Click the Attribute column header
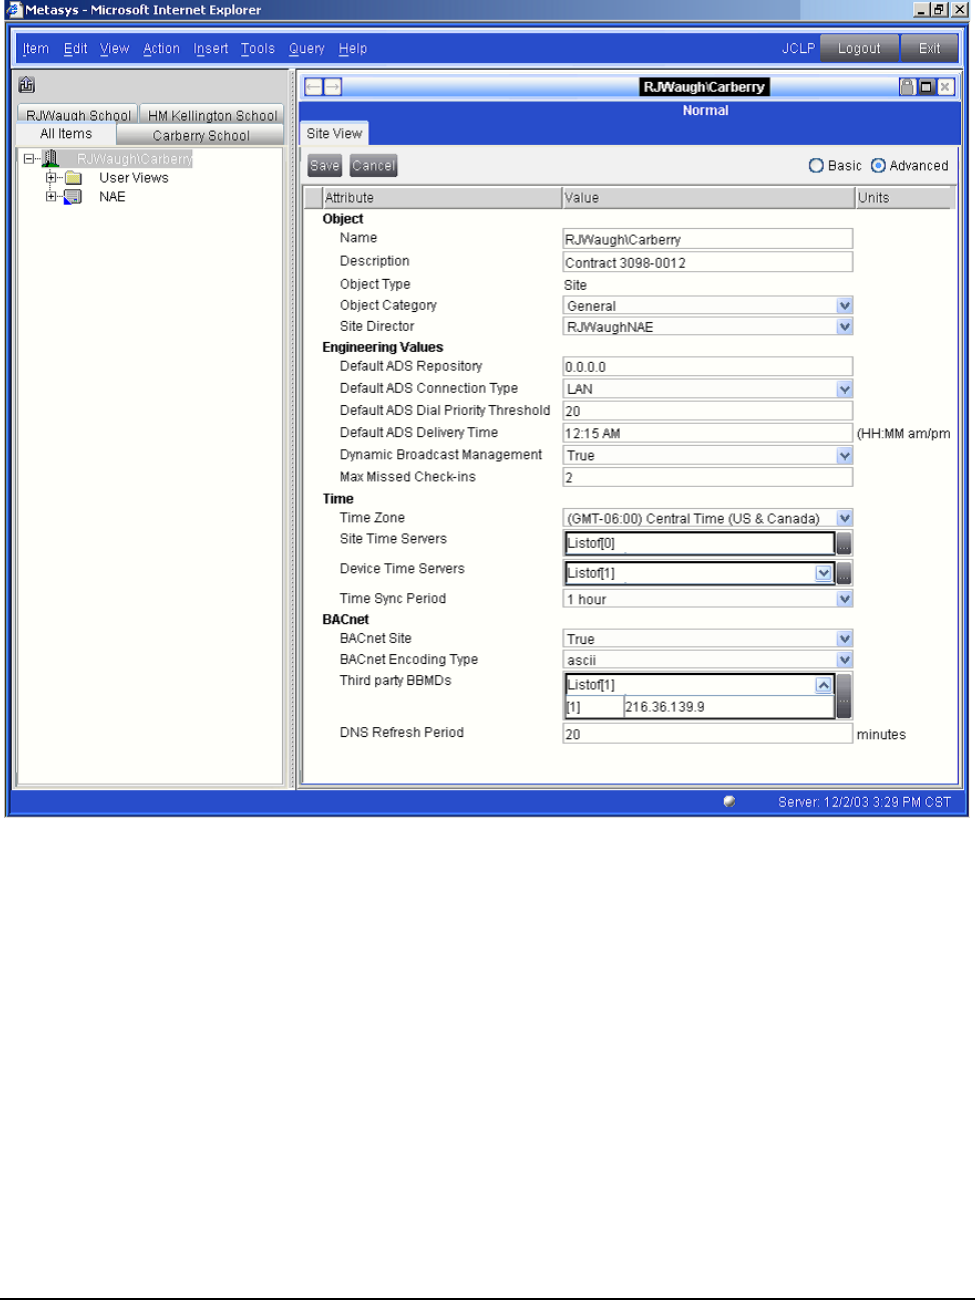 (442, 198)
